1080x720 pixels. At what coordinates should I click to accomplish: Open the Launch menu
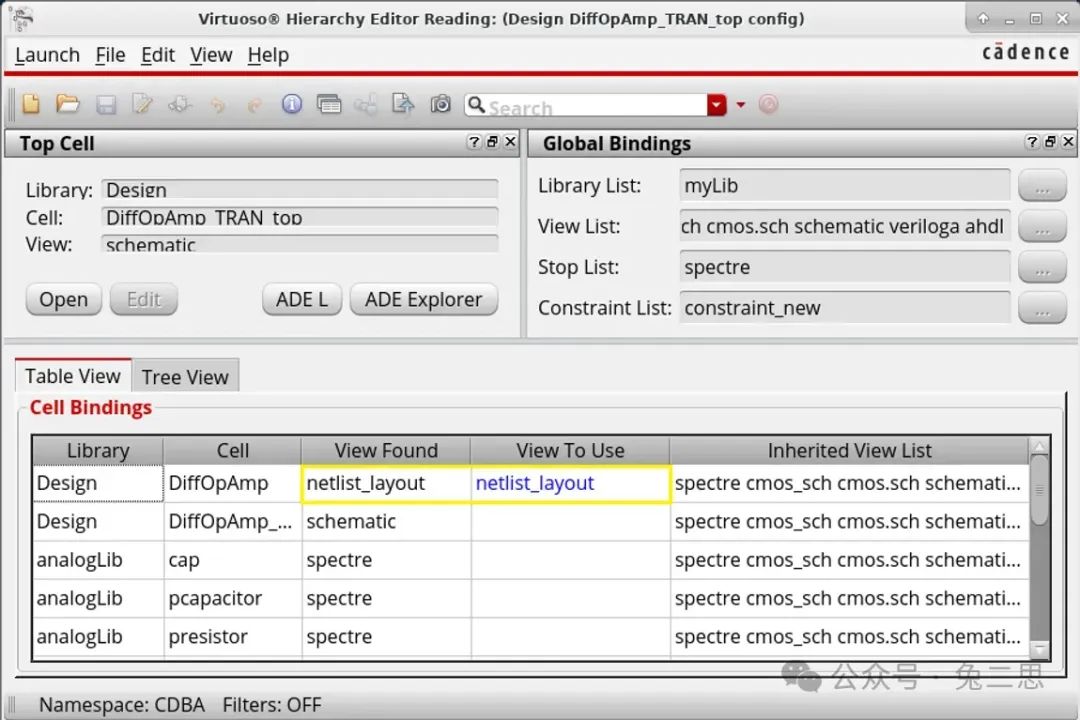47,55
